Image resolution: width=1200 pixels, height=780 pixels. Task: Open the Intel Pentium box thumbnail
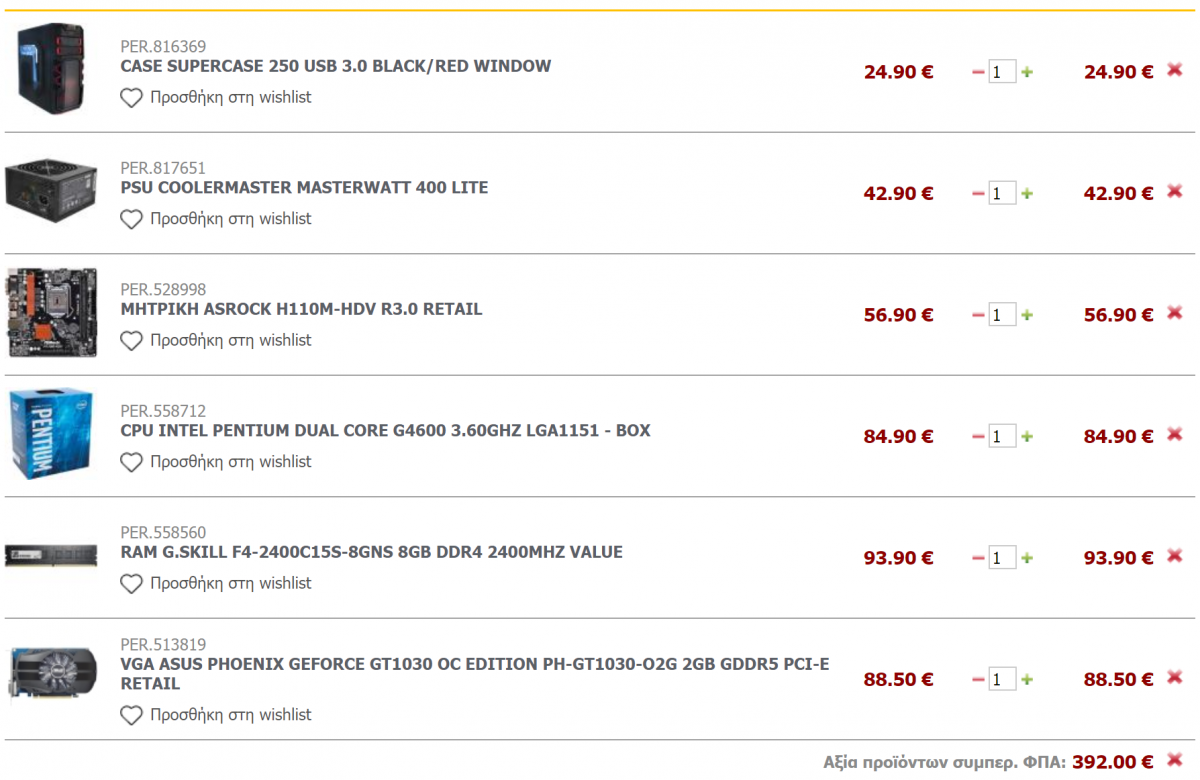(x=51, y=435)
